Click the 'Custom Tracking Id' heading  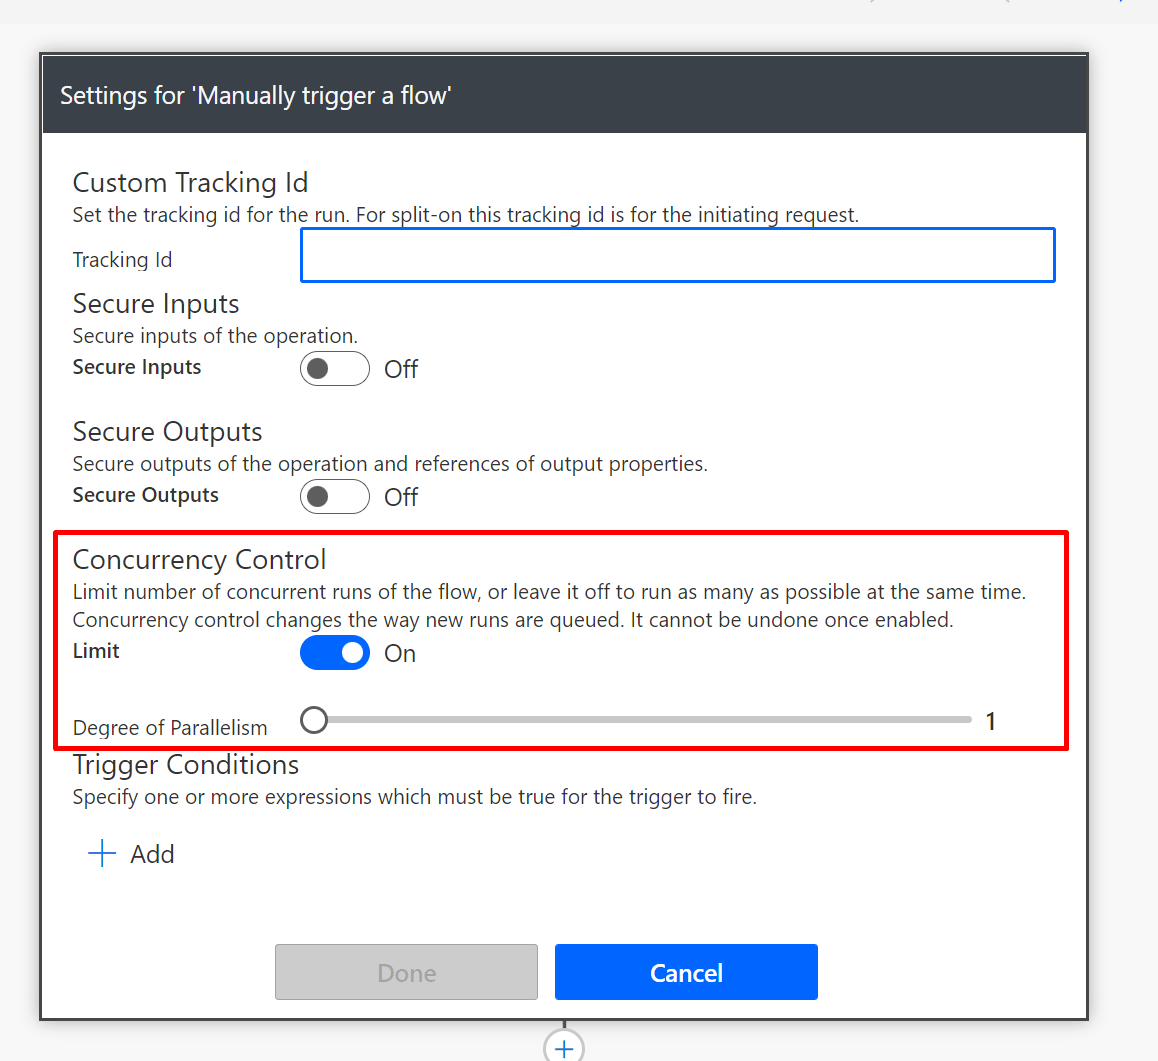[x=190, y=182]
